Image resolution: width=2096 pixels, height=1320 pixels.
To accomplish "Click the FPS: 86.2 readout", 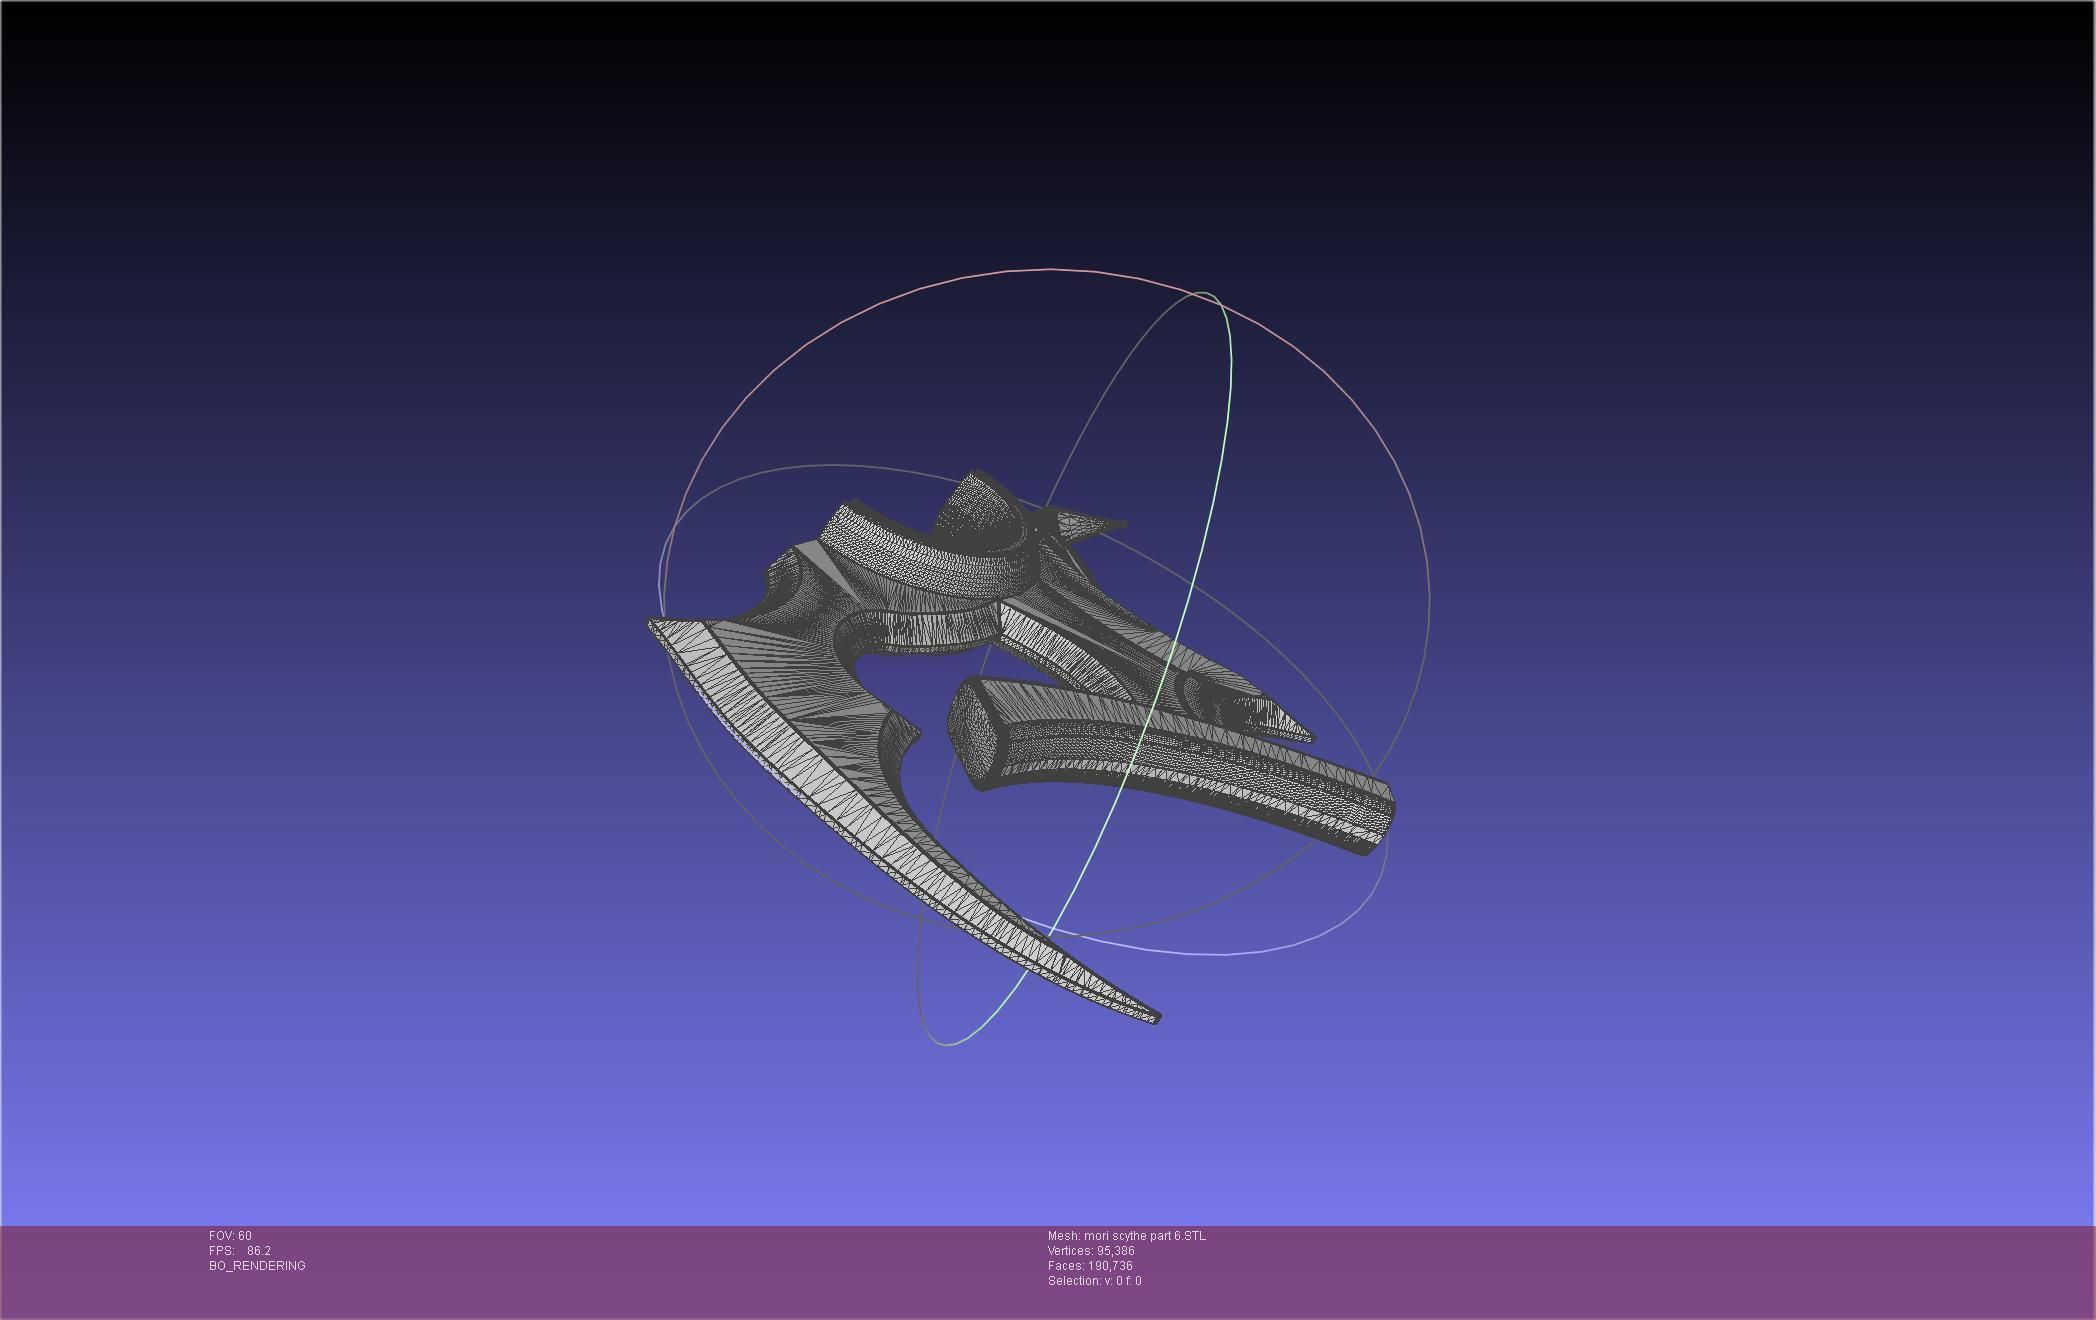I will [240, 1251].
